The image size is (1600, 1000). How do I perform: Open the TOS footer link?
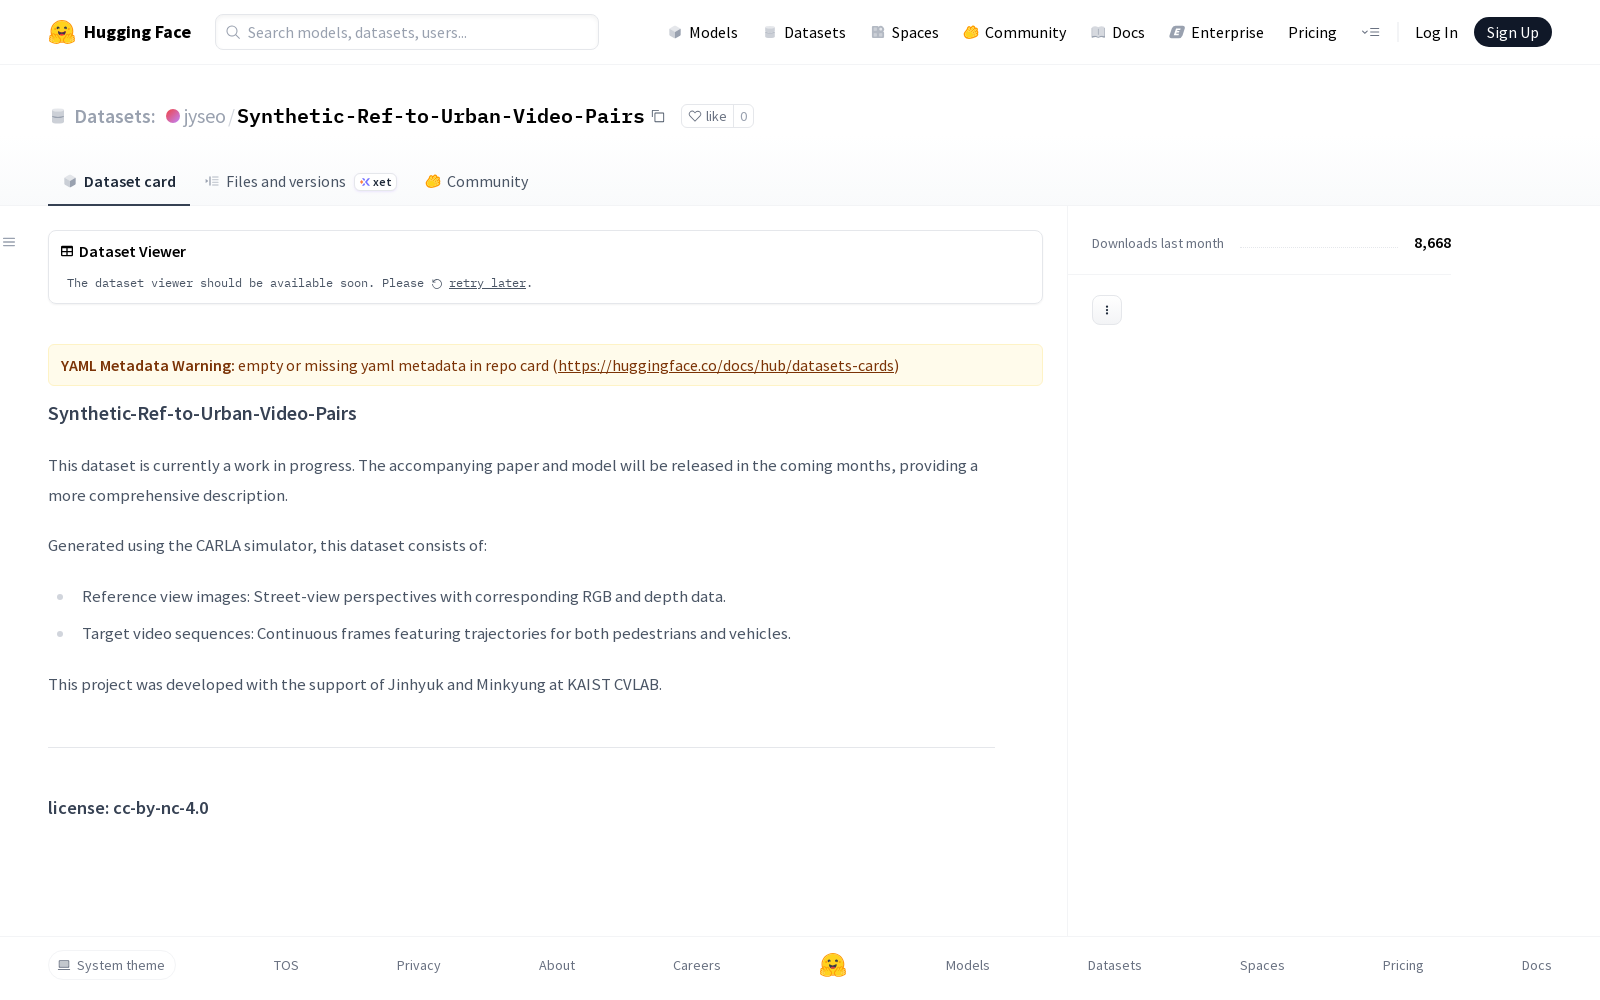[286, 965]
